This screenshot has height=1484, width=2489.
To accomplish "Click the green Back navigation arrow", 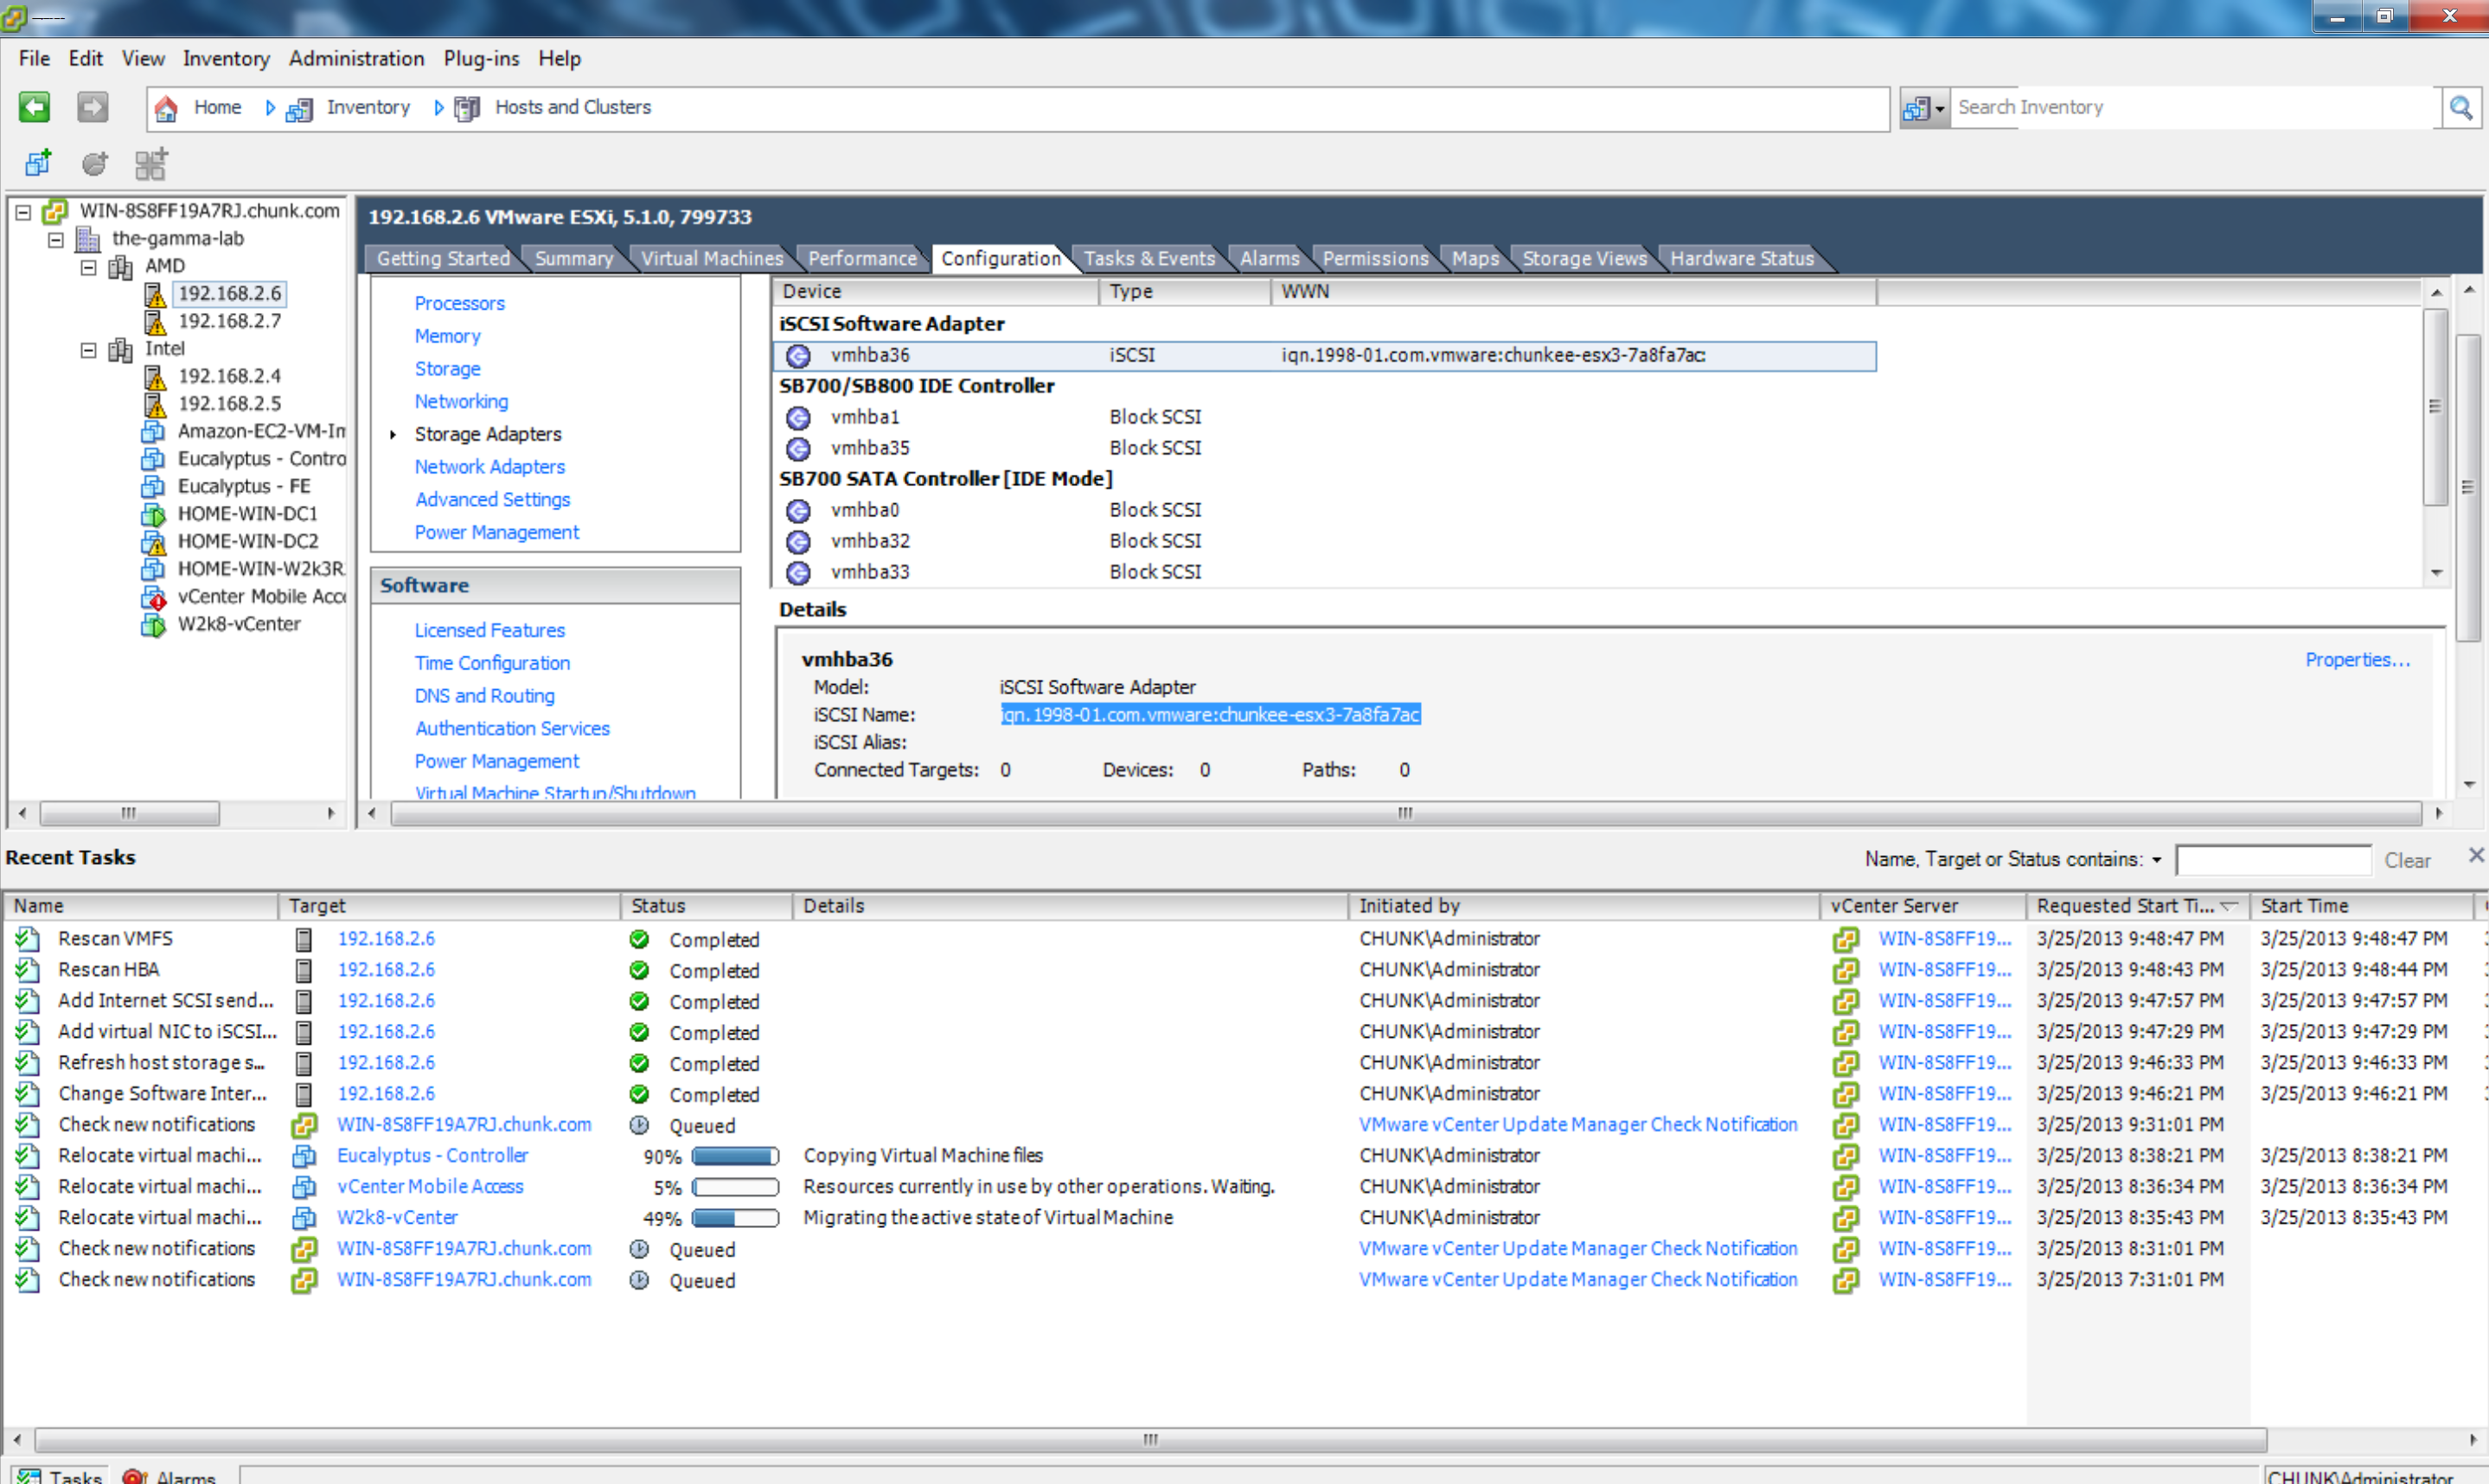I will click(34, 107).
